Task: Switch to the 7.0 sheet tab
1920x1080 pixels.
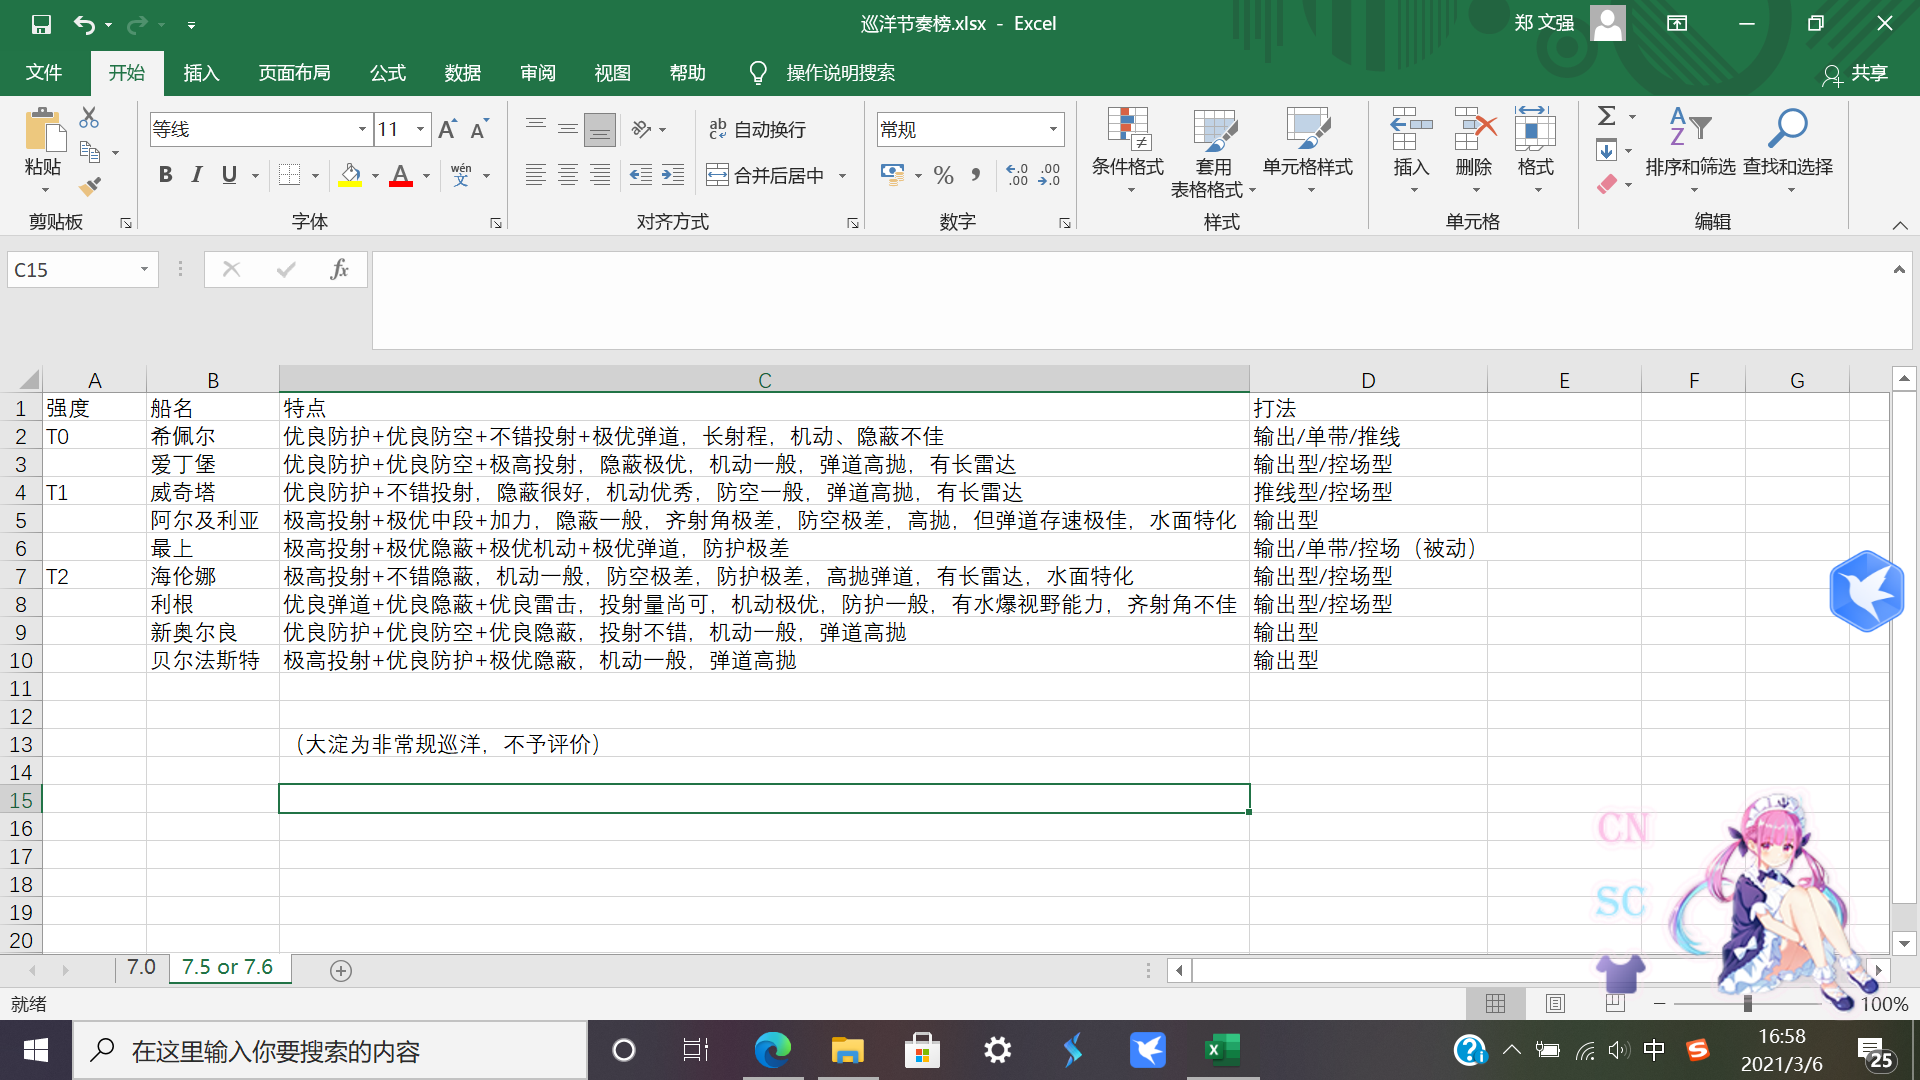Action: click(x=141, y=968)
